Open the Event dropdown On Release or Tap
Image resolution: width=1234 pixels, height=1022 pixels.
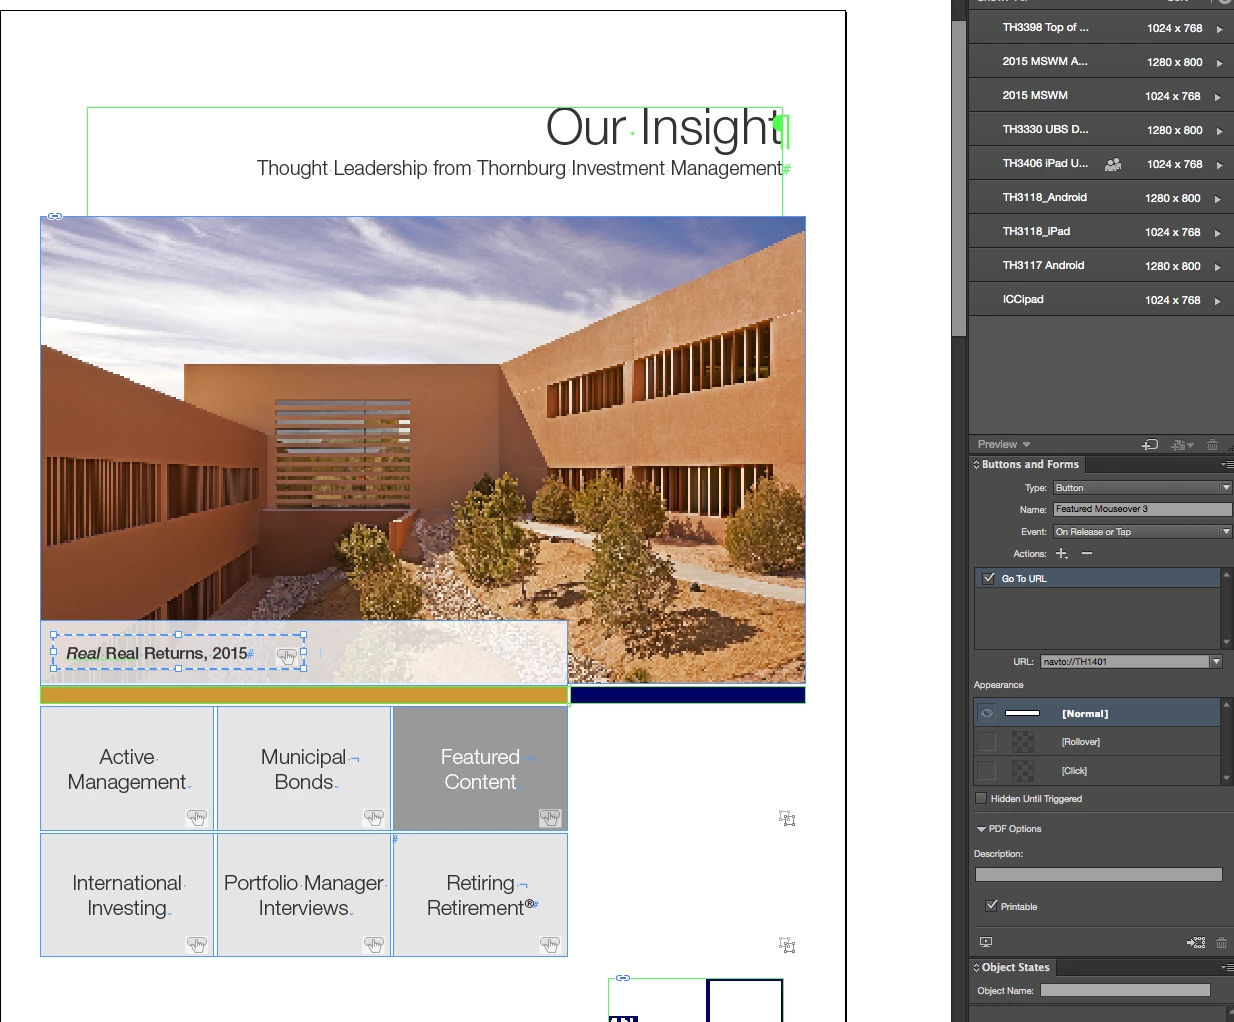1142,532
